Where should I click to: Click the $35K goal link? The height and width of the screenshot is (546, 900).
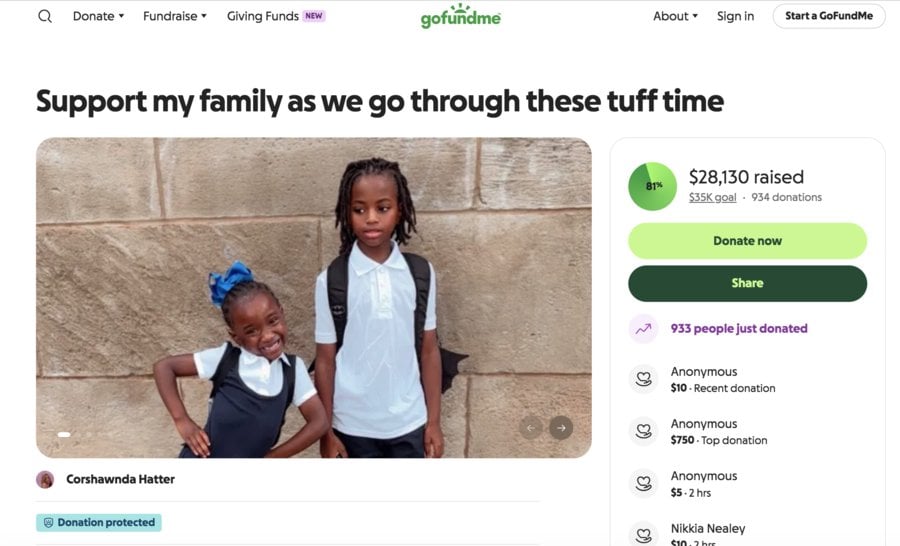click(712, 198)
